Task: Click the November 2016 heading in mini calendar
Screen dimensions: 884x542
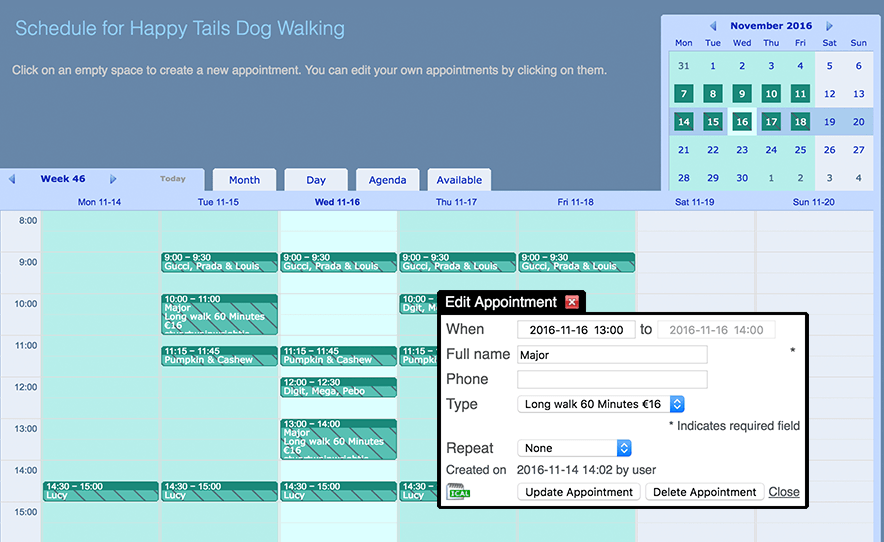Action: coord(771,26)
